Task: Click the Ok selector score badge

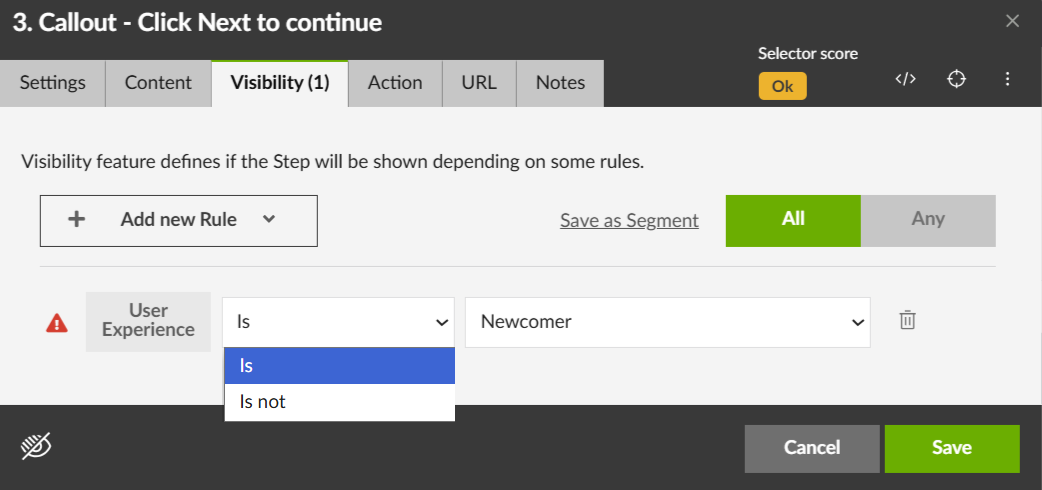Action: [x=782, y=86]
